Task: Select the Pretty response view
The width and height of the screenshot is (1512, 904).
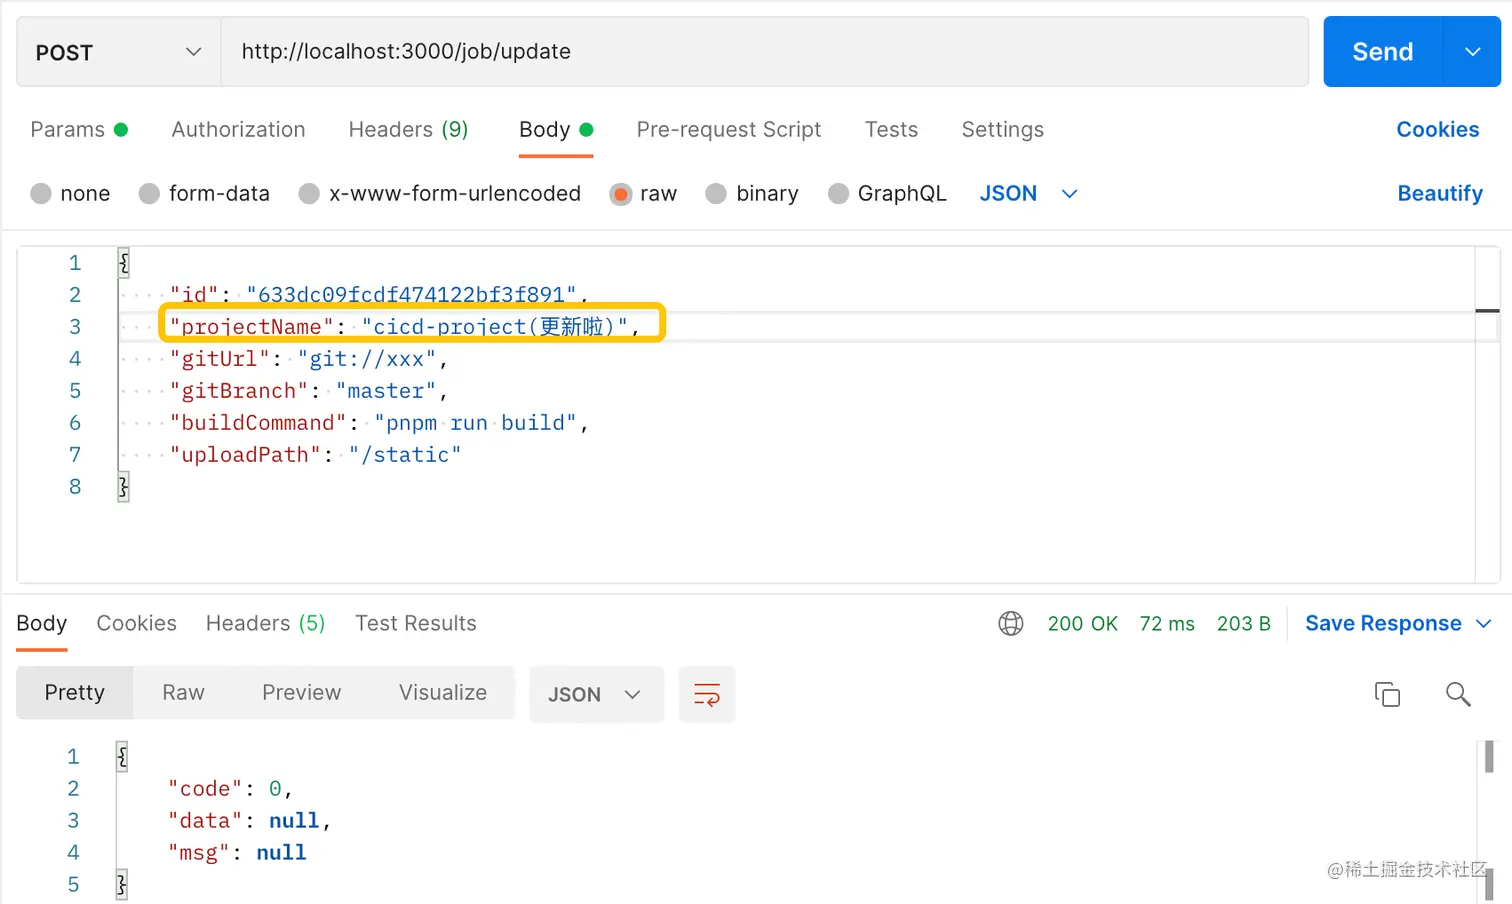Action: pos(75,693)
